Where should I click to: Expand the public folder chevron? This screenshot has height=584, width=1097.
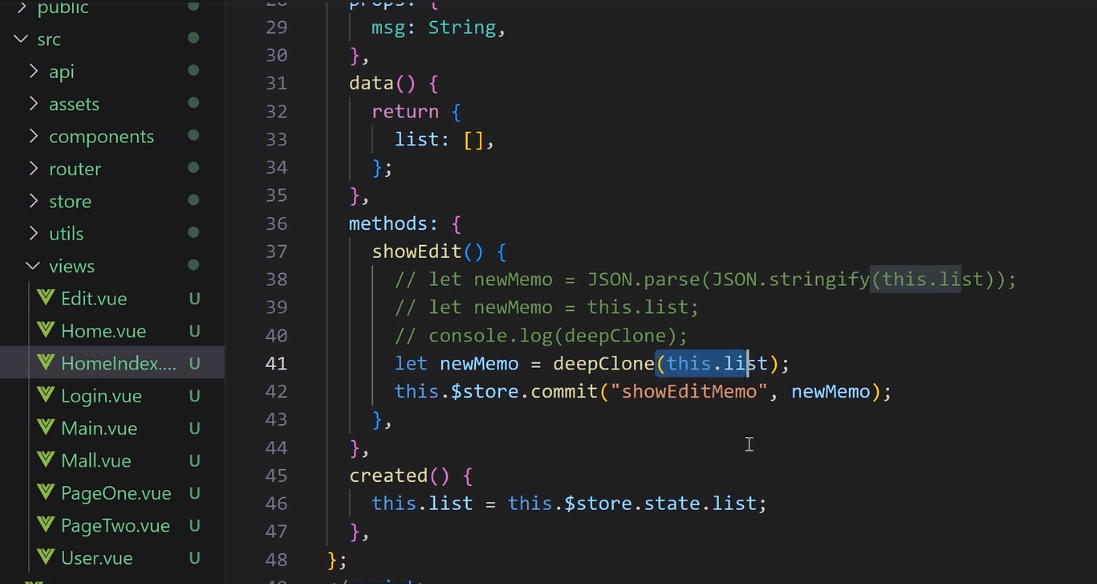coord(21,8)
